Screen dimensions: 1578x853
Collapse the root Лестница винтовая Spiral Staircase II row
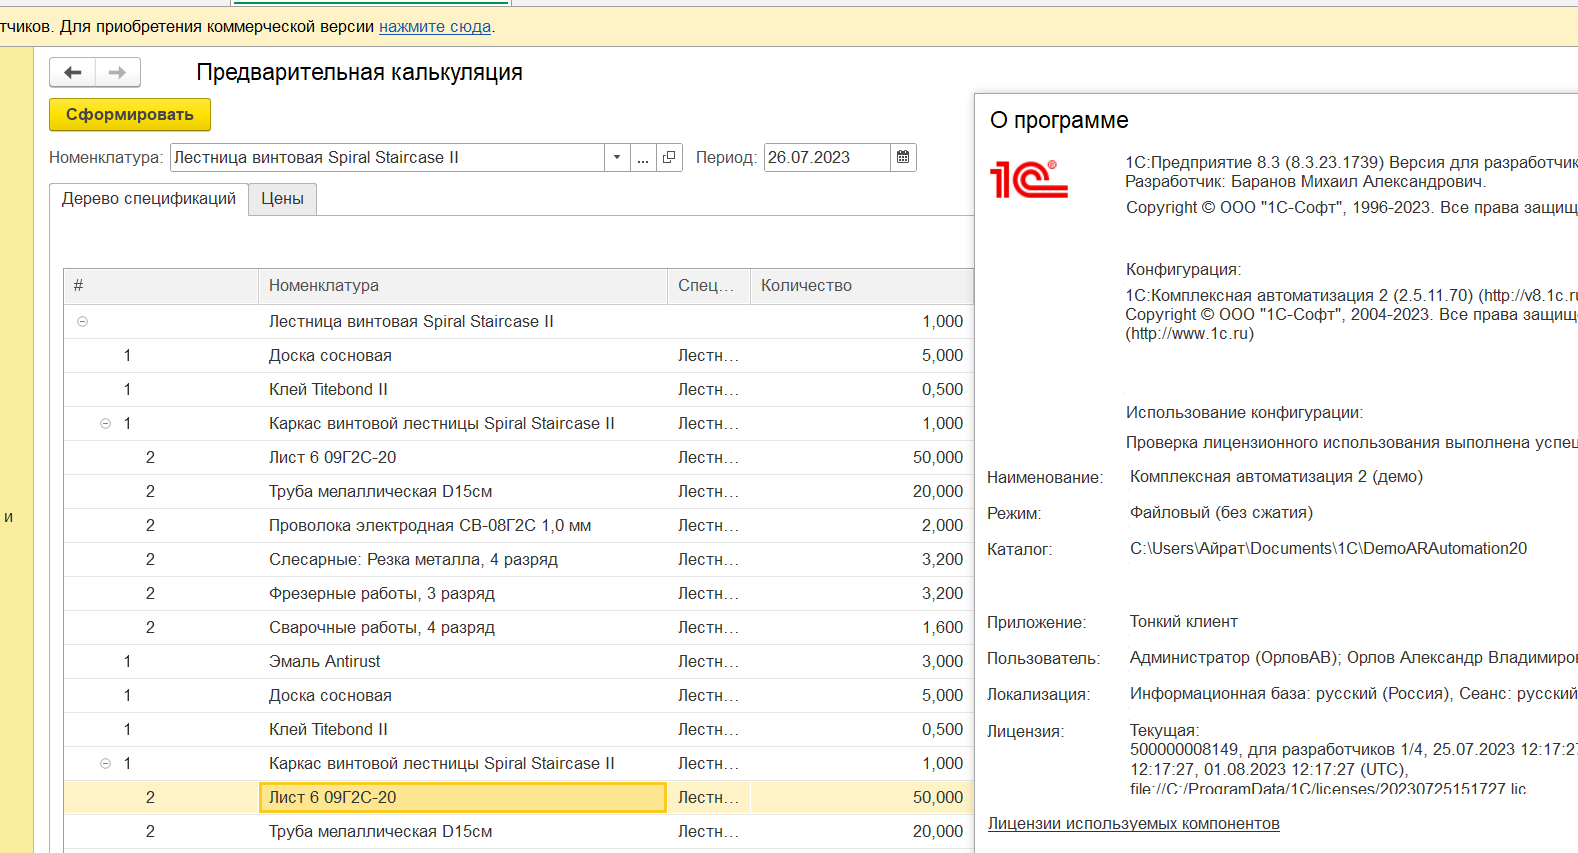[x=83, y=321]
